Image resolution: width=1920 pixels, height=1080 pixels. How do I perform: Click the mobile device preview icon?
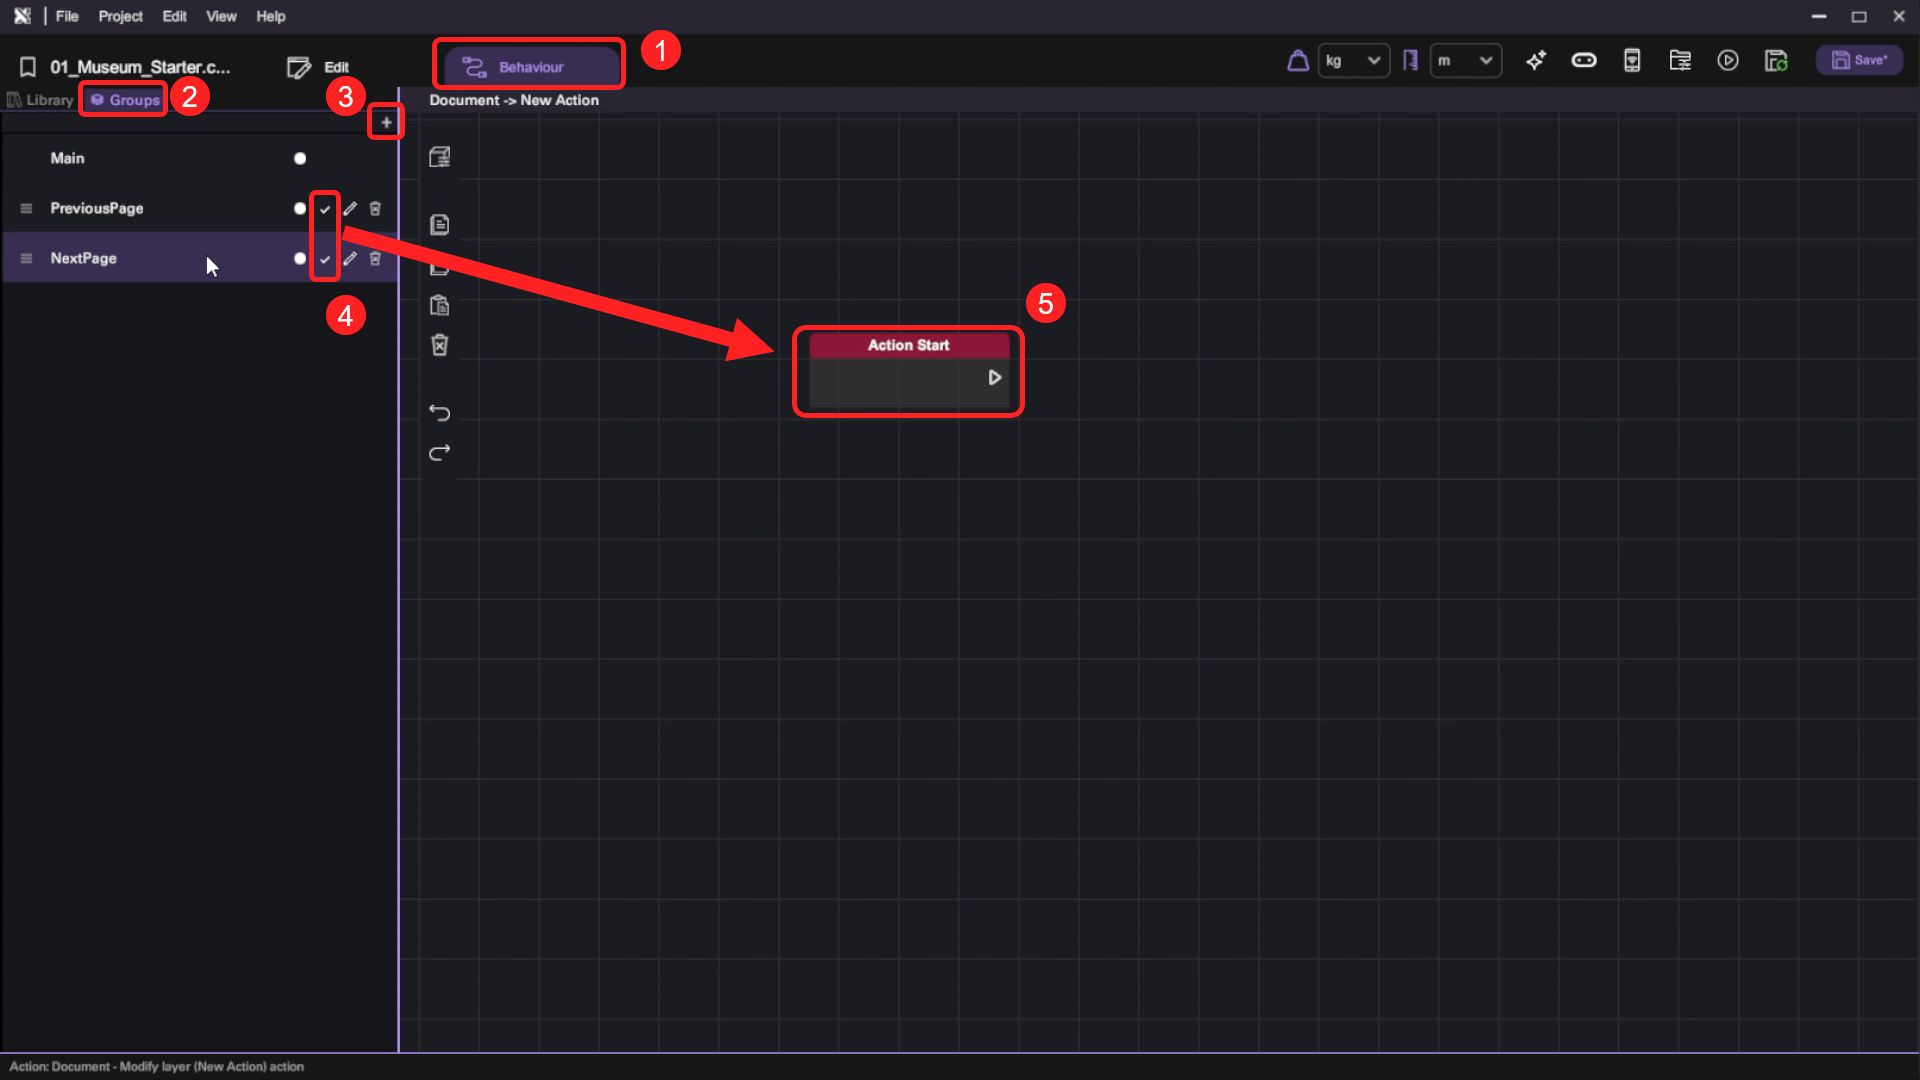click(1632, 61)
